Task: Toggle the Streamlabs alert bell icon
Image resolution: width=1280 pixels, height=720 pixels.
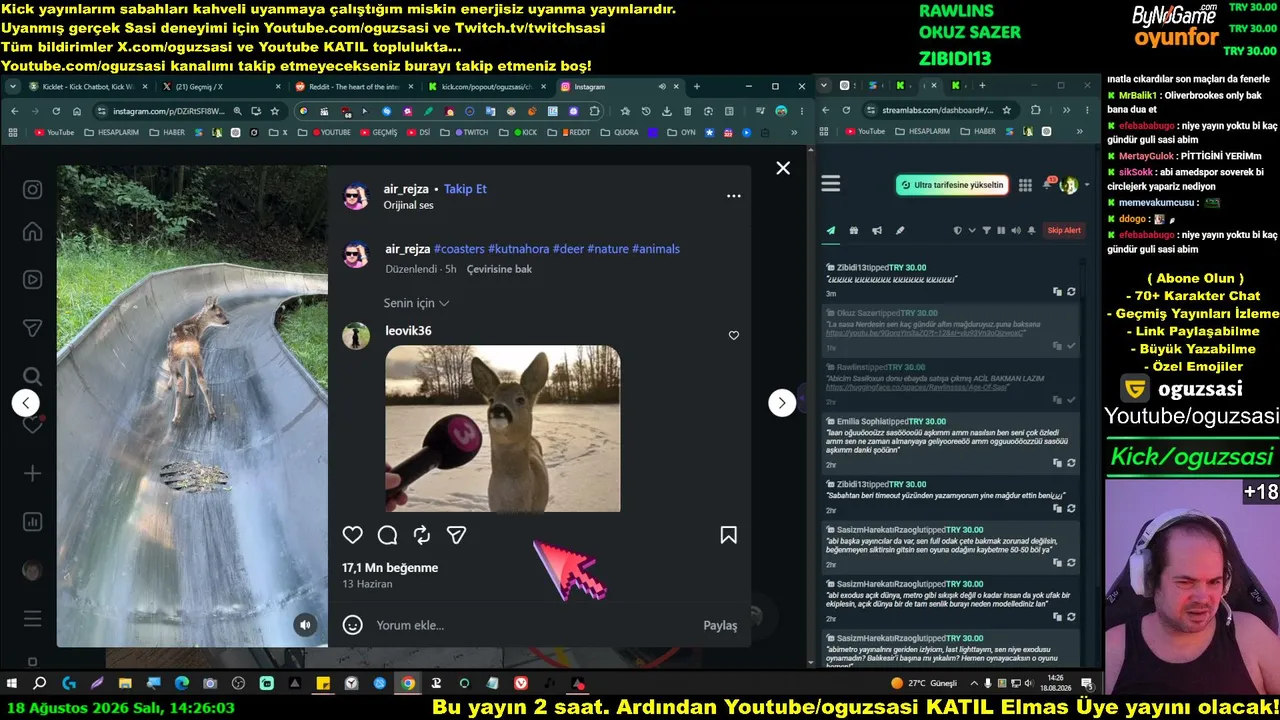Action: pyautogui.click(x=1032, y=230)
